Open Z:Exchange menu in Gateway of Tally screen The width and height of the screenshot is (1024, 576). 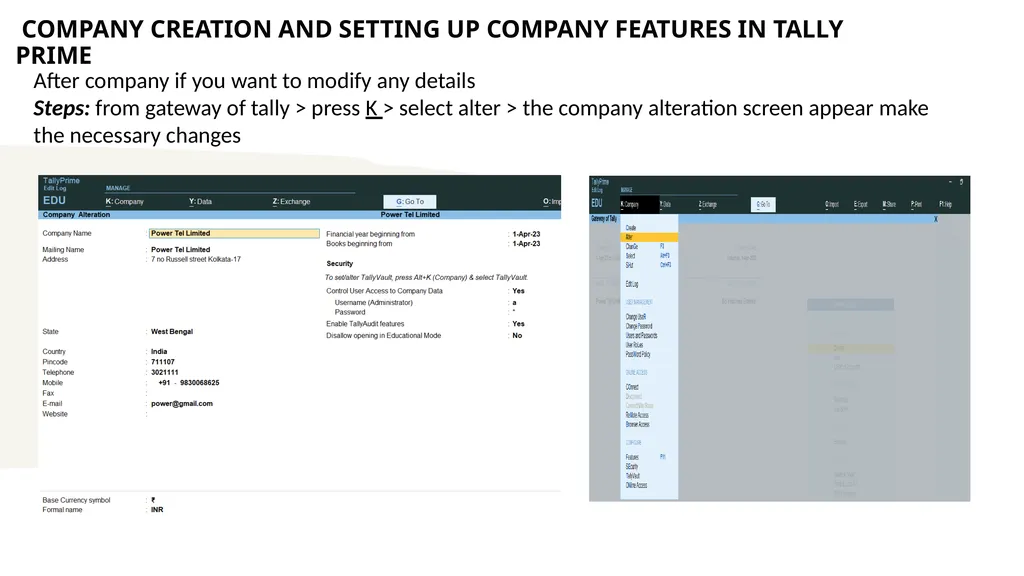point(708,204)
